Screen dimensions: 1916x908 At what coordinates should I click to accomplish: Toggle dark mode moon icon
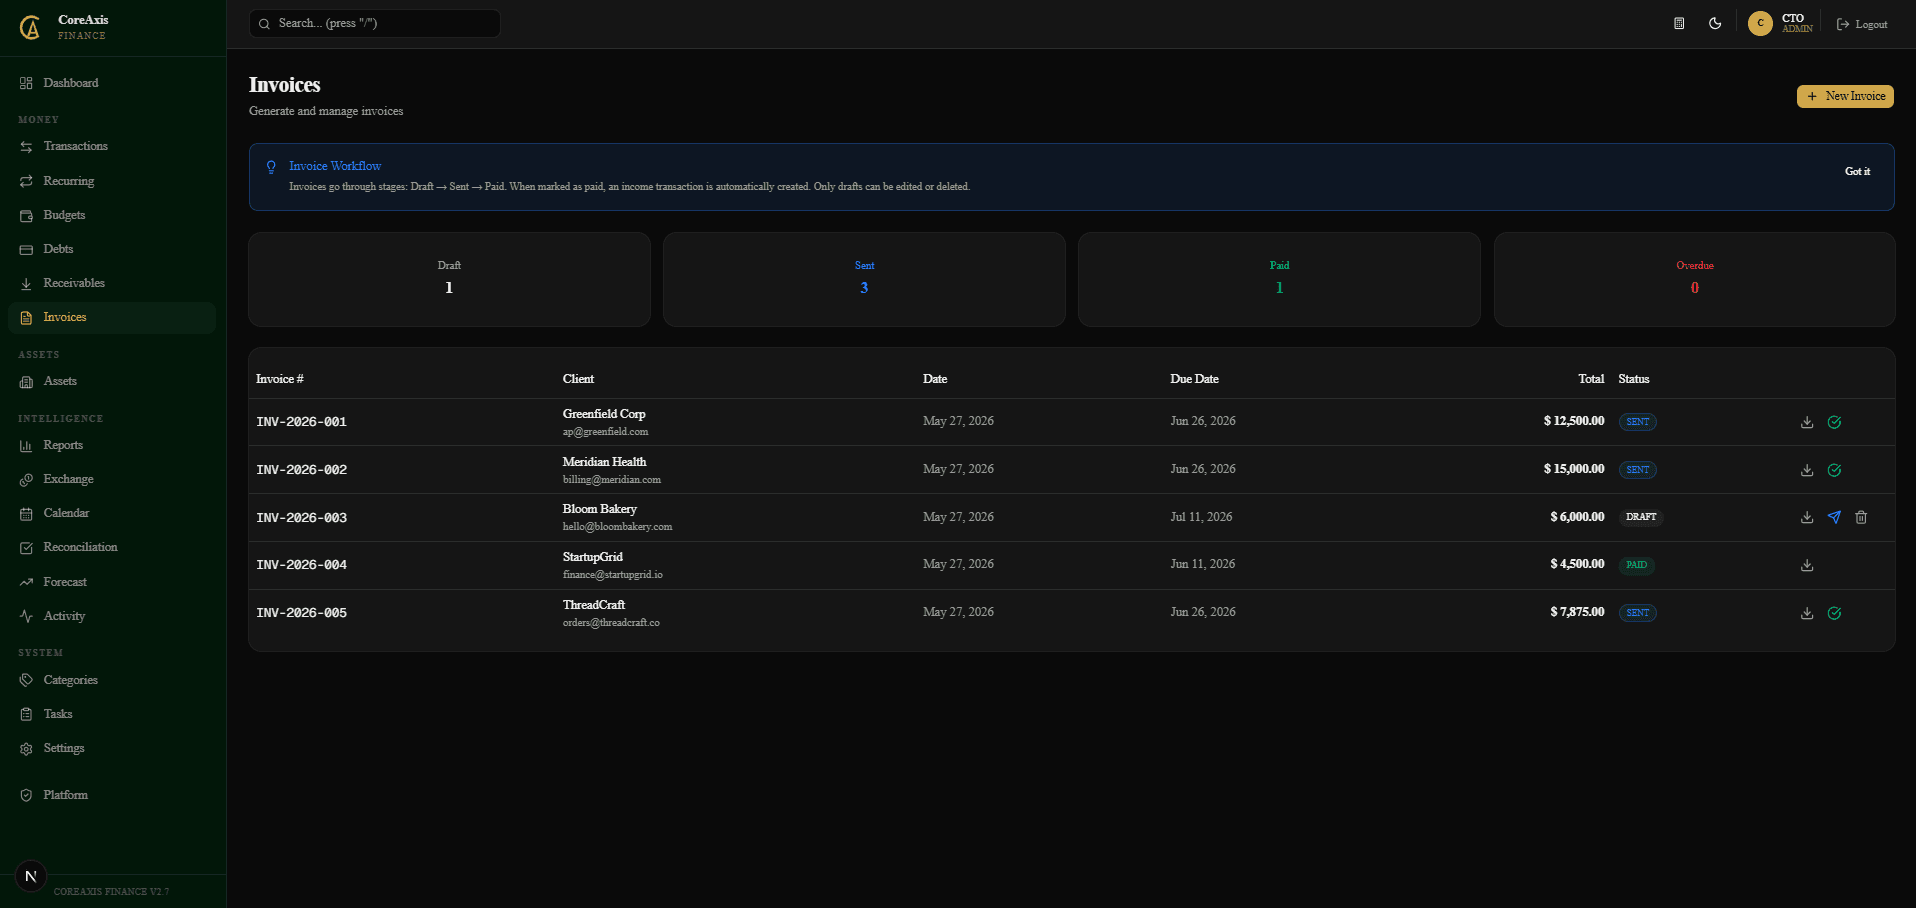tap(1715, 23)
